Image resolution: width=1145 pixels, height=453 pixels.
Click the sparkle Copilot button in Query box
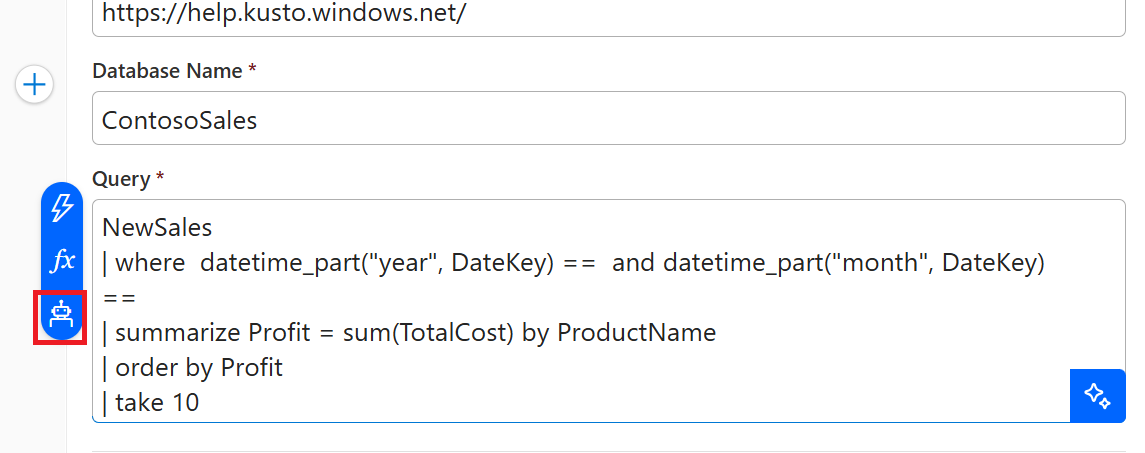pos(1097,396)
